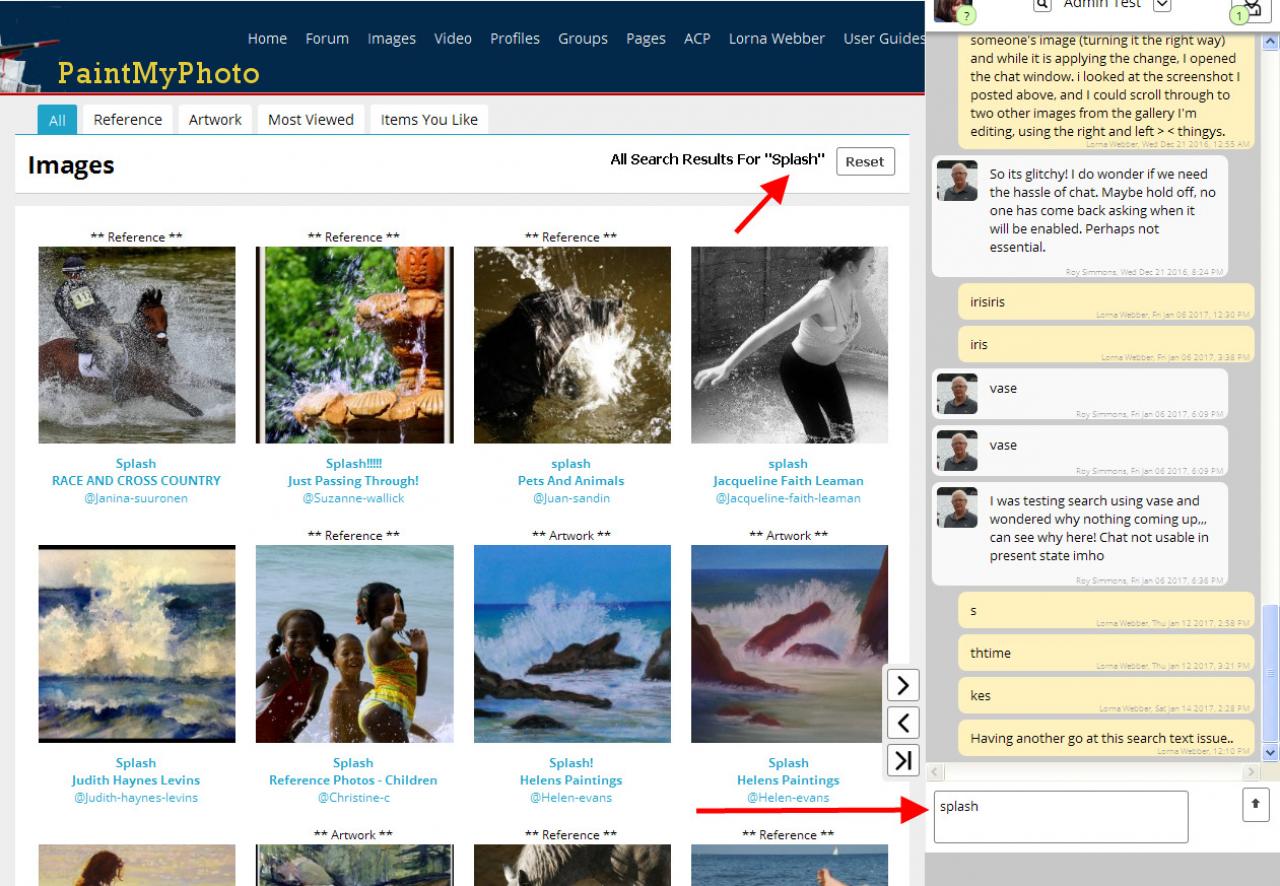Focus the chat message box containing 'splash'
The width and height of the screenshot is (1280, 886).
click(x=1061, y=817)
